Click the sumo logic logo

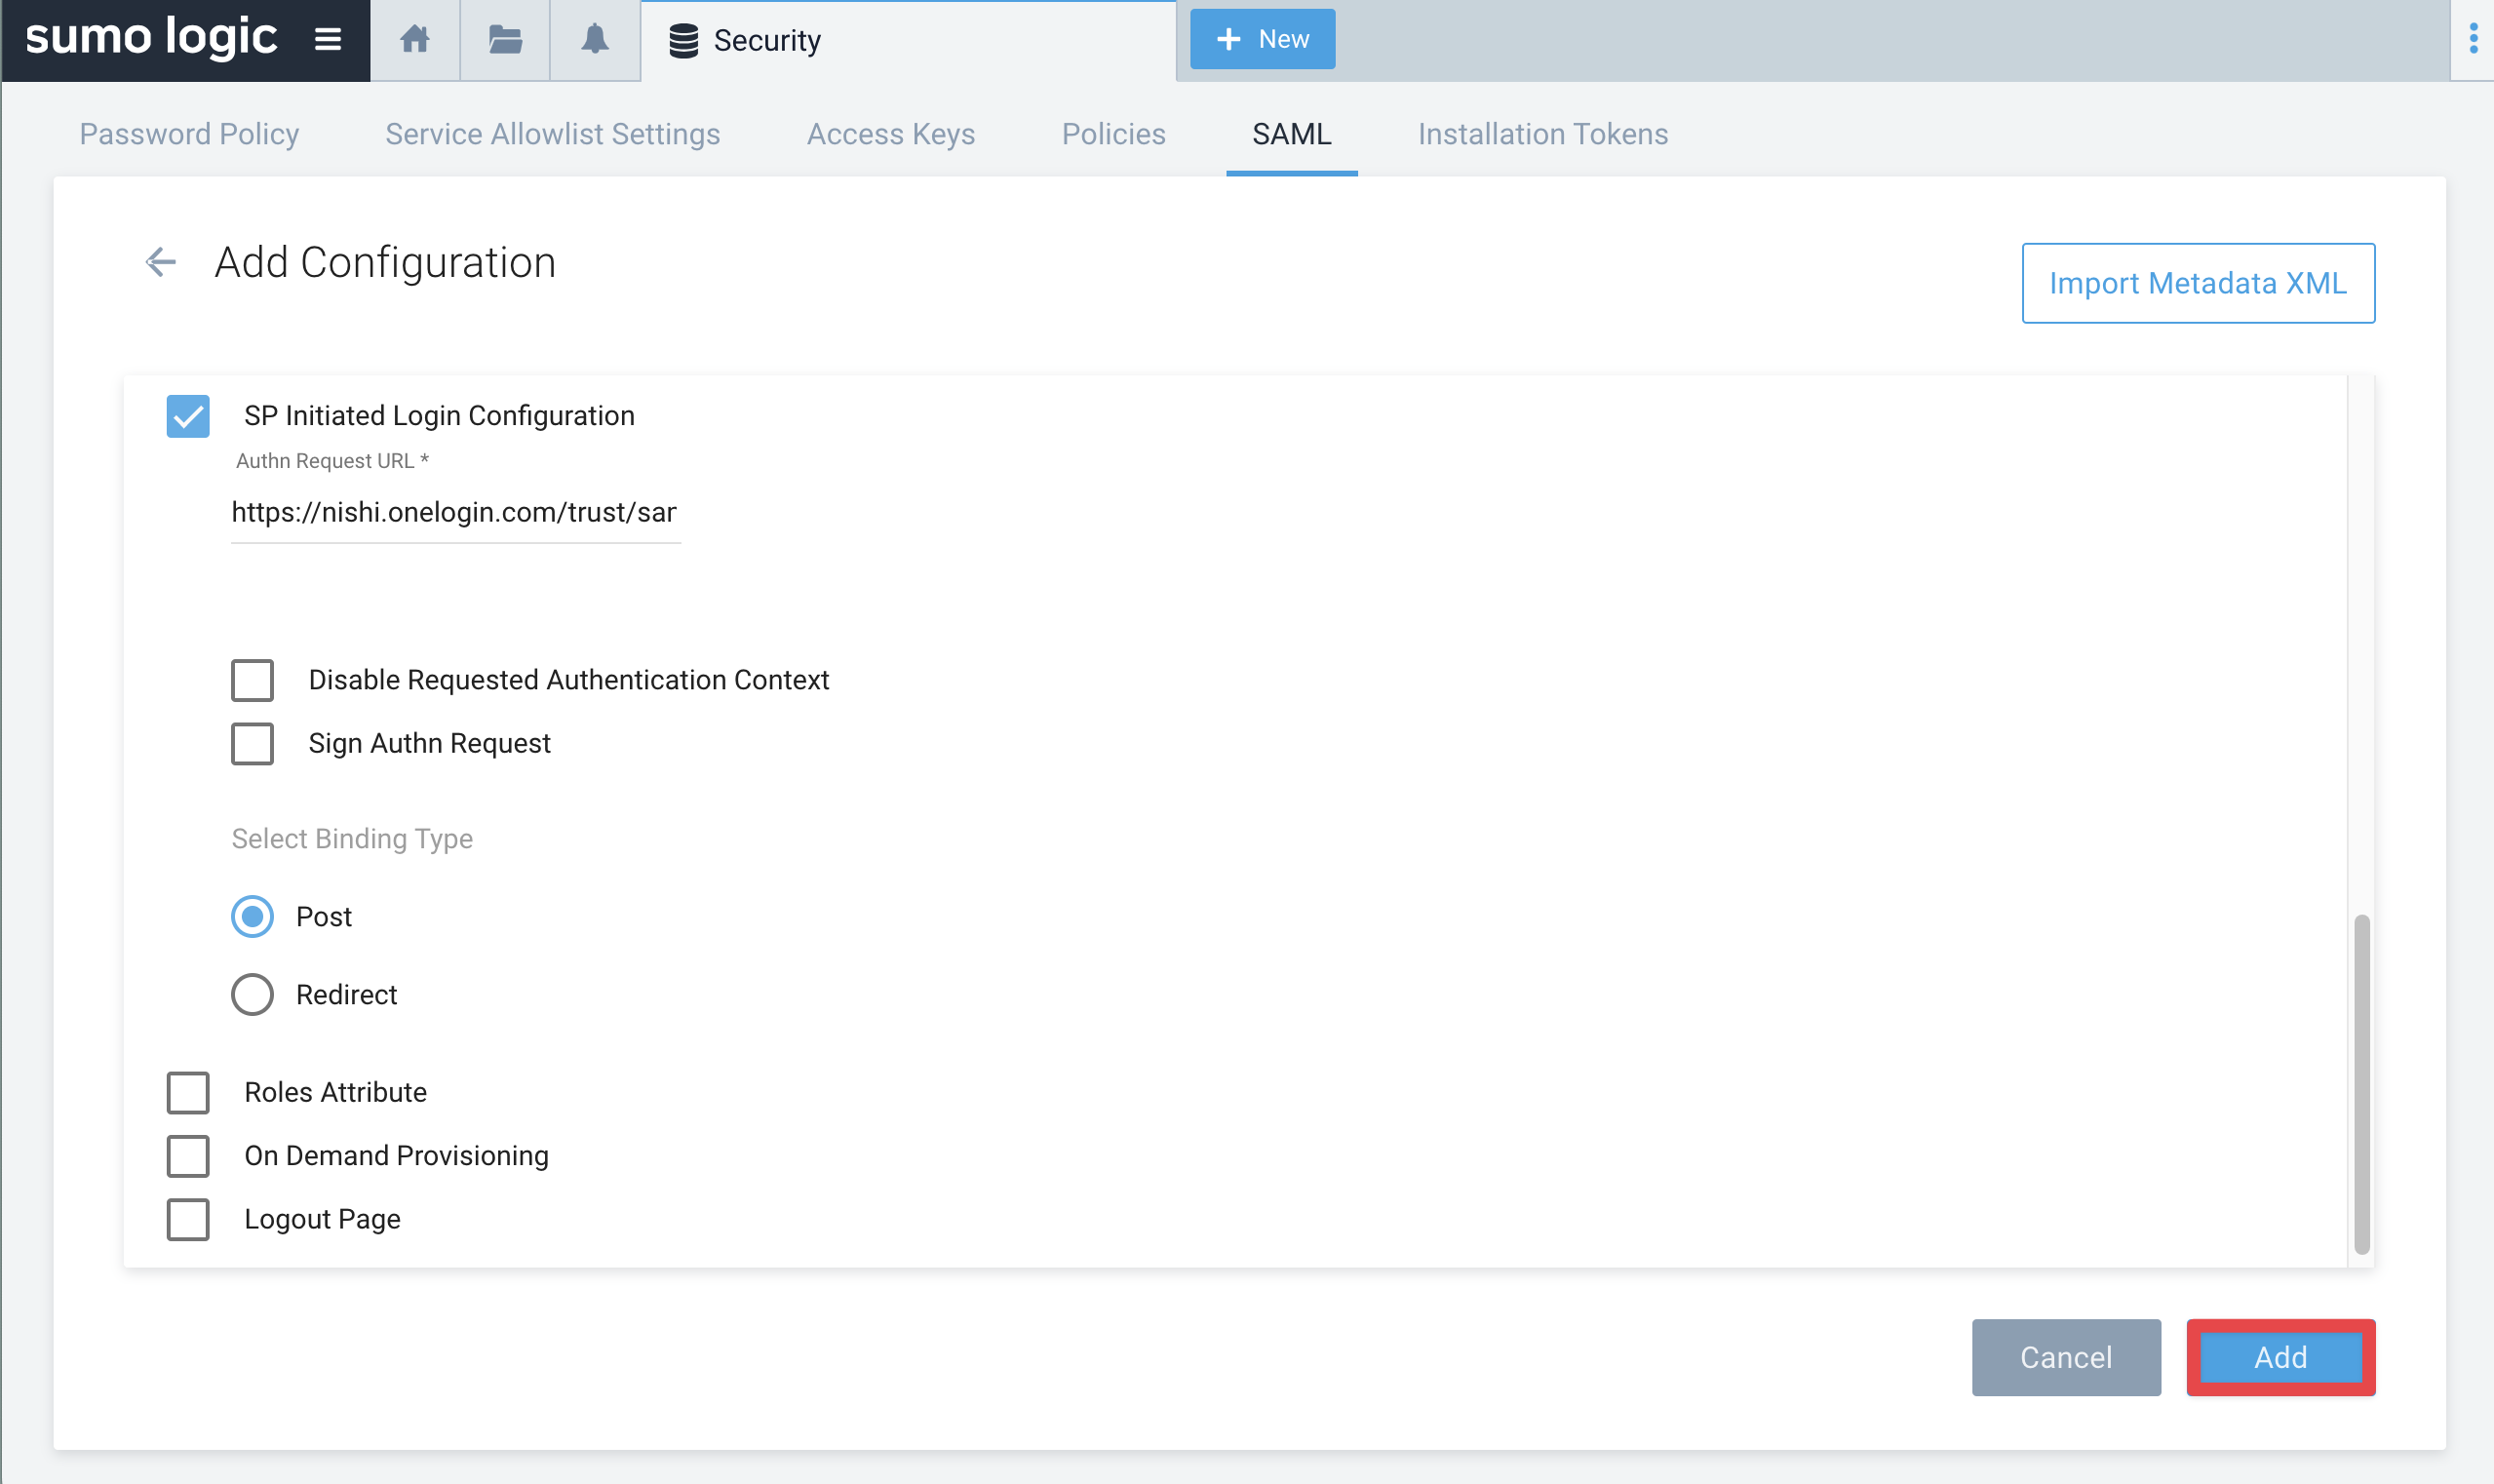point(151,38)
